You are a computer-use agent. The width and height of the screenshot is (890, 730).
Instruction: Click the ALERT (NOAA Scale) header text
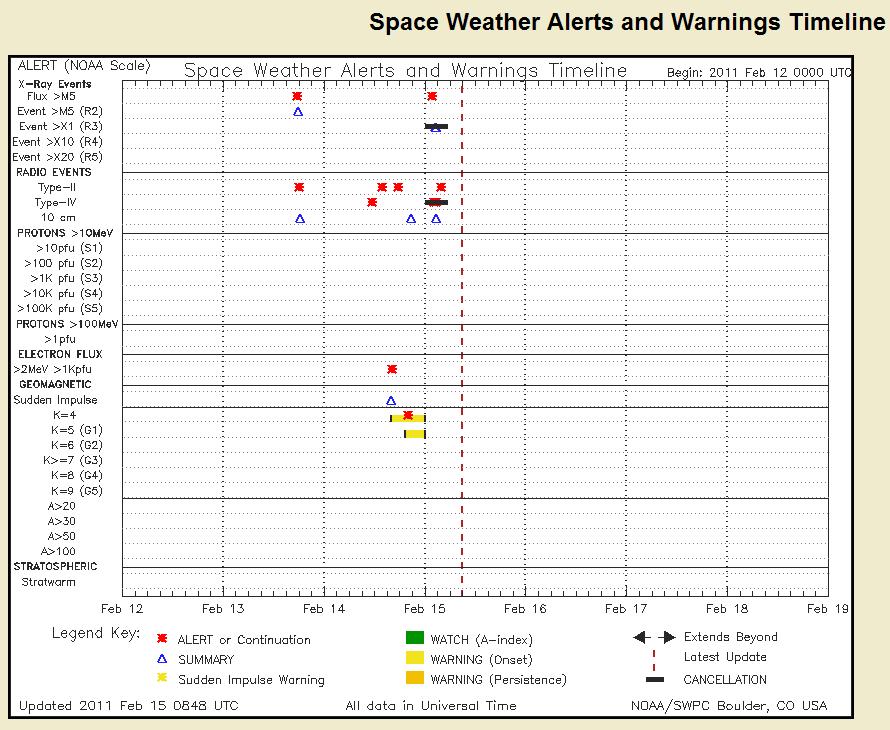coord(84,66)
